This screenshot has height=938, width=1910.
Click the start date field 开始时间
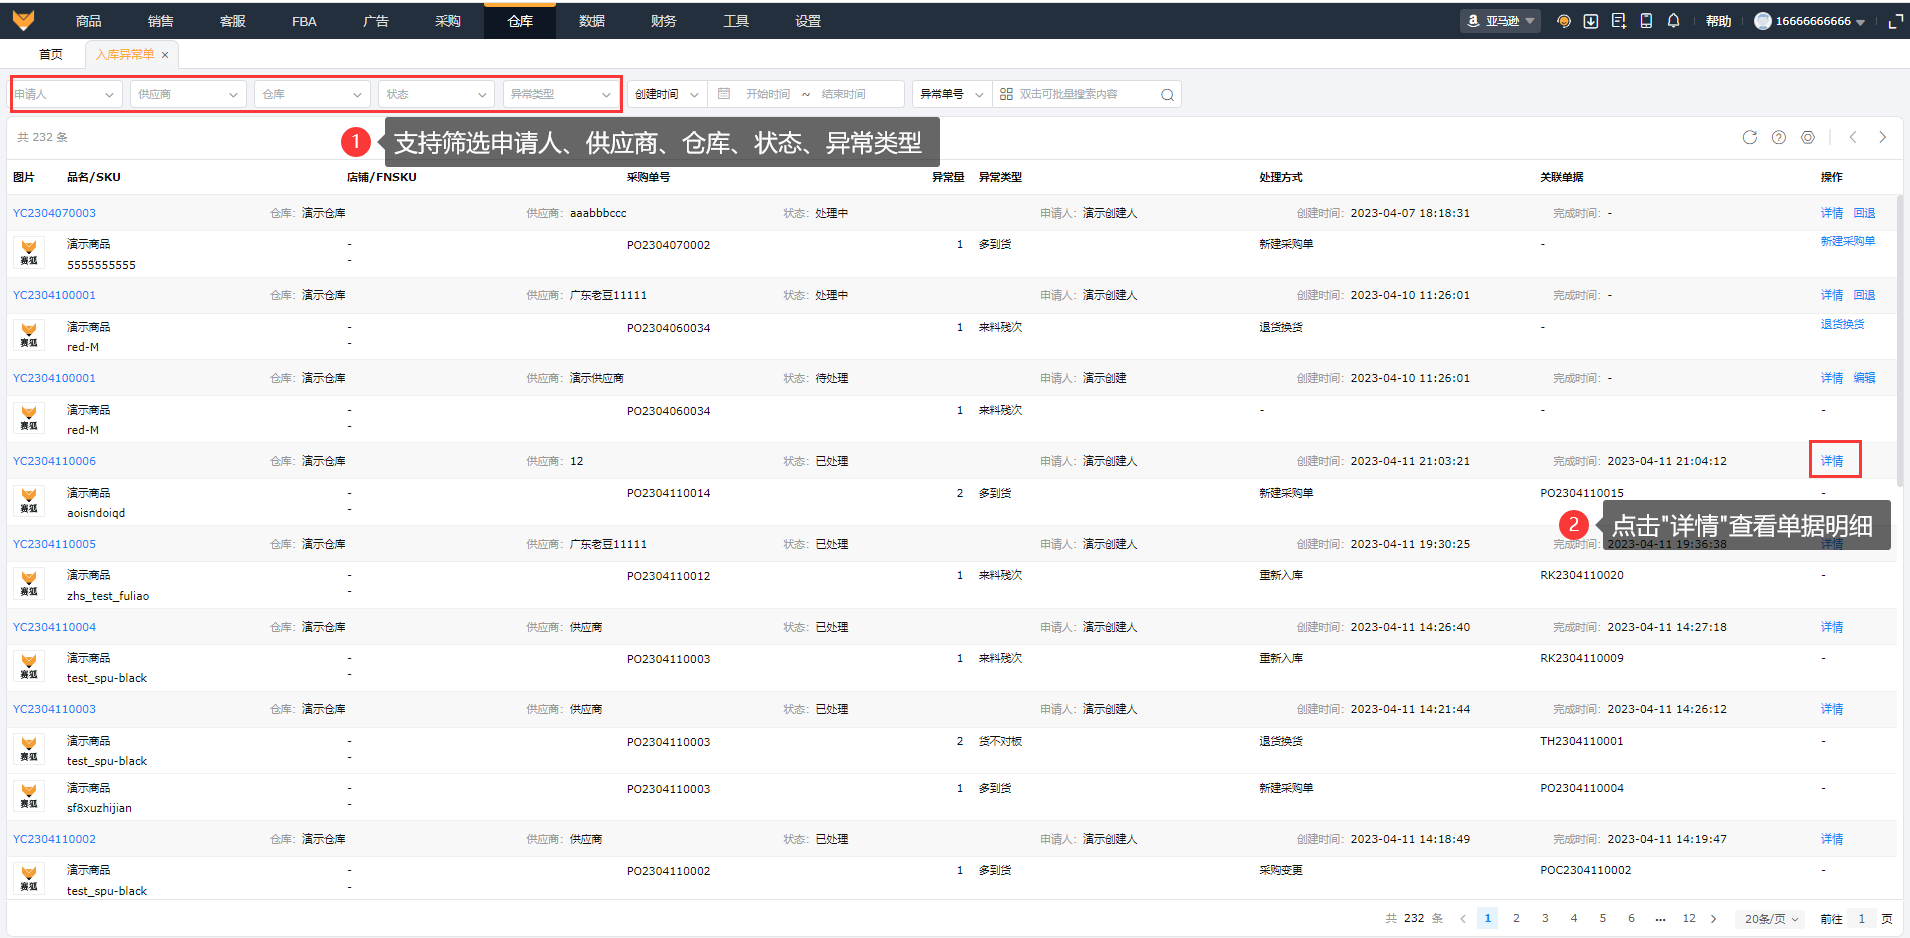click(x=768, y=94)
